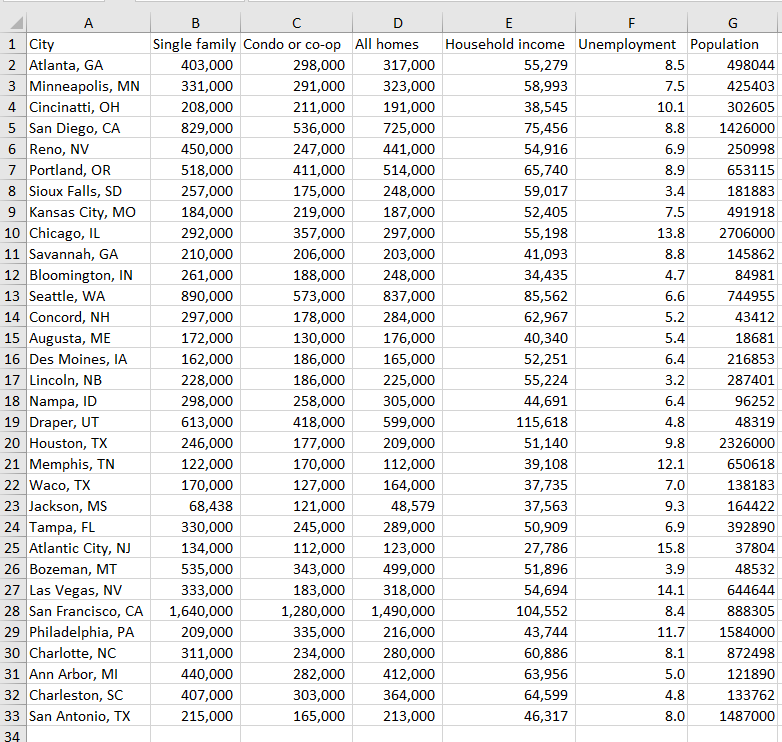Select the 'San Antonio, TX' cell

click(88, 716)
